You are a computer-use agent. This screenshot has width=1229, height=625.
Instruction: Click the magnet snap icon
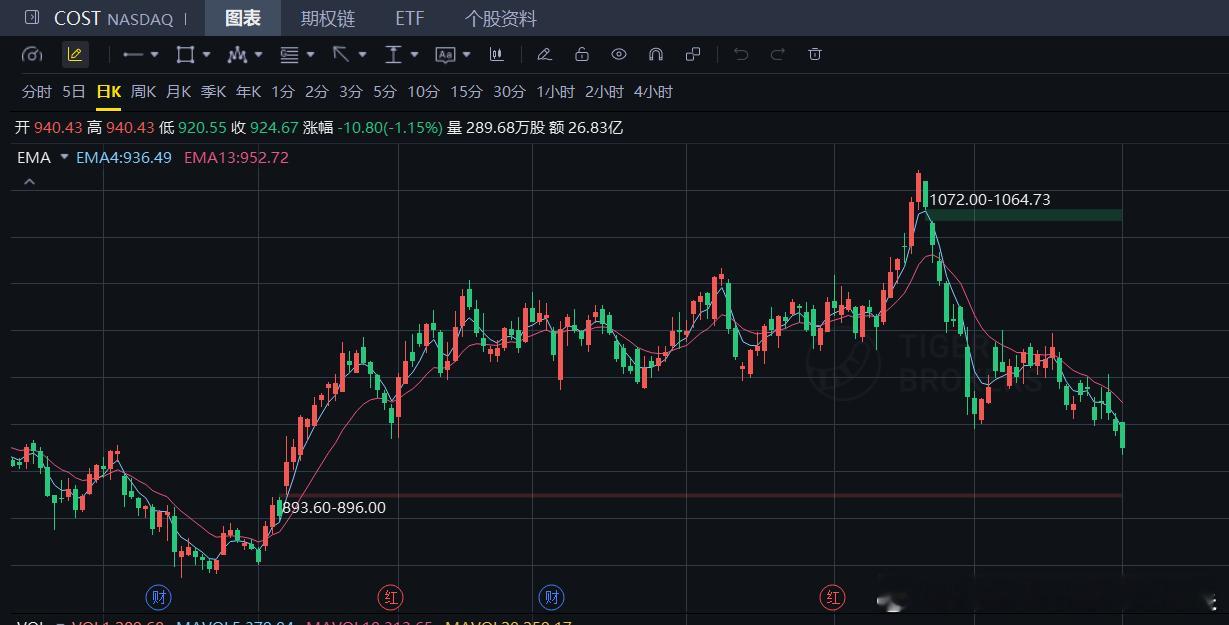point(656,54)
